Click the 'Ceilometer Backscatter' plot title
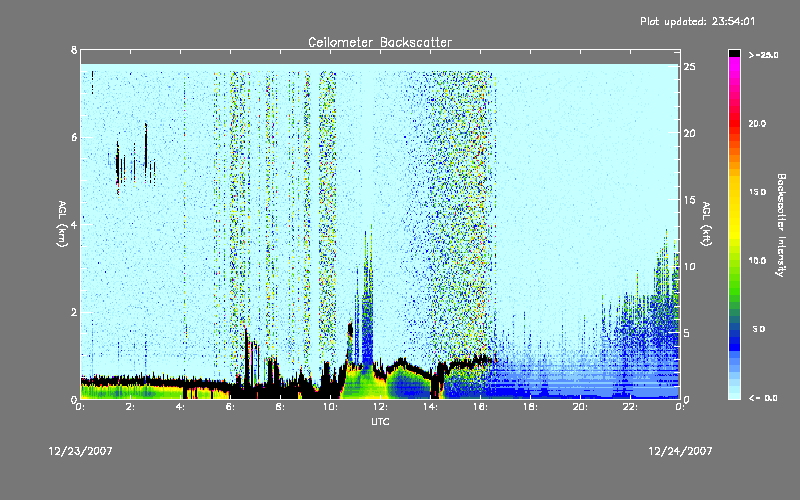The height and width of the screenshot is (500, 800). pos(380,42)
